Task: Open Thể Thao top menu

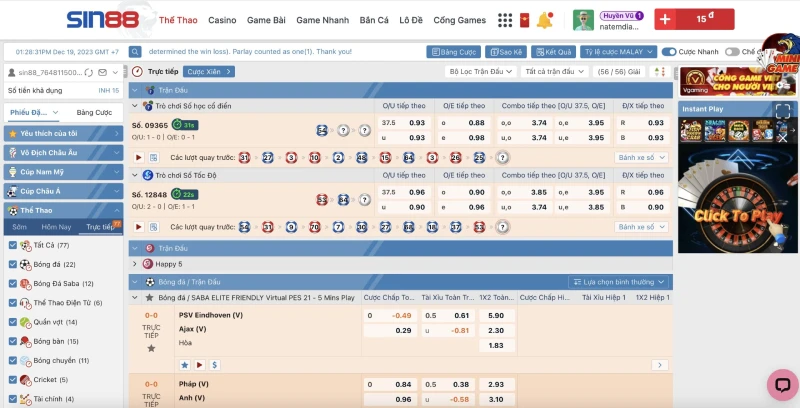Action: (x=178, y=20)
